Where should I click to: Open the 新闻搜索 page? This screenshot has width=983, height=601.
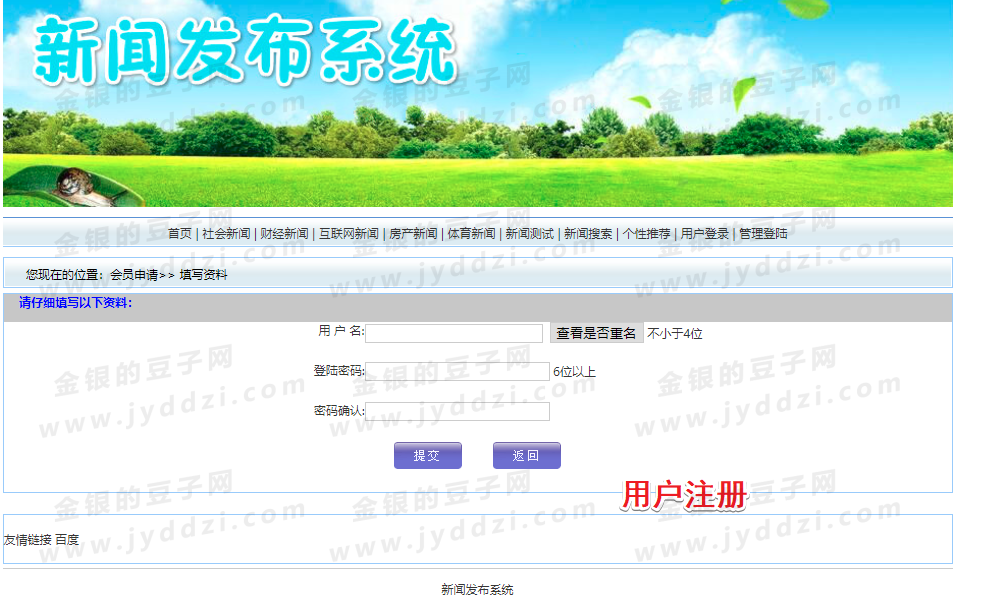(587, 234)
